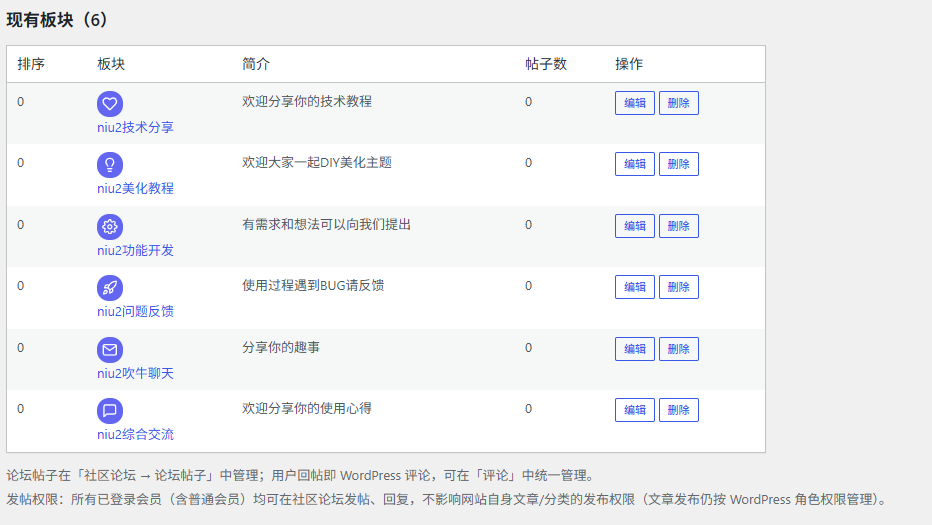Select the description 分享你的趣事
Screen dimensions: 932x525
[x=281, y=348]
